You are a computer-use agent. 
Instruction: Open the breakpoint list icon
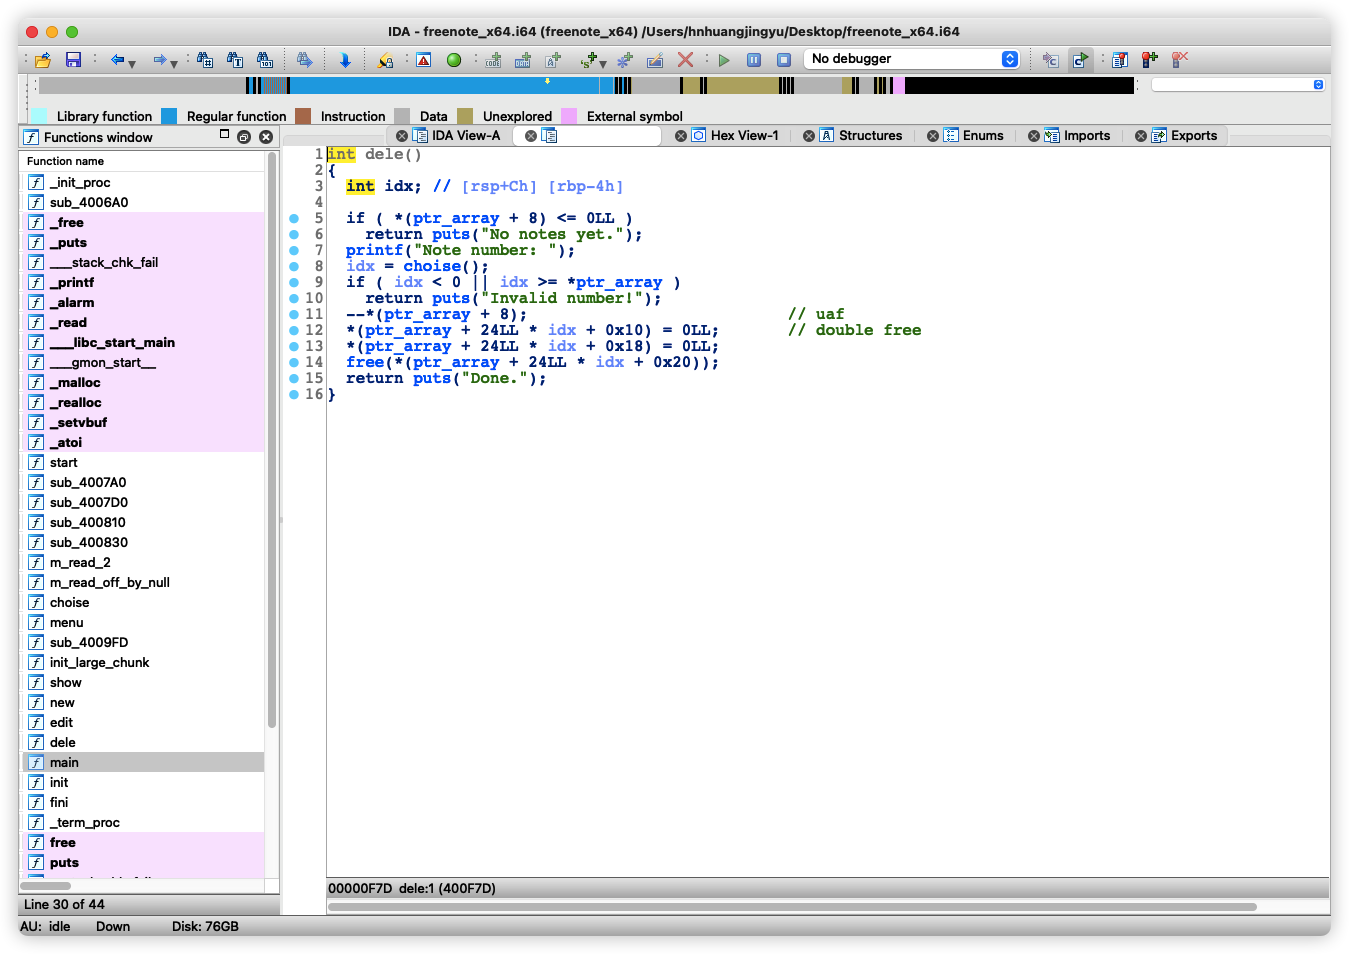point(1120,60)
